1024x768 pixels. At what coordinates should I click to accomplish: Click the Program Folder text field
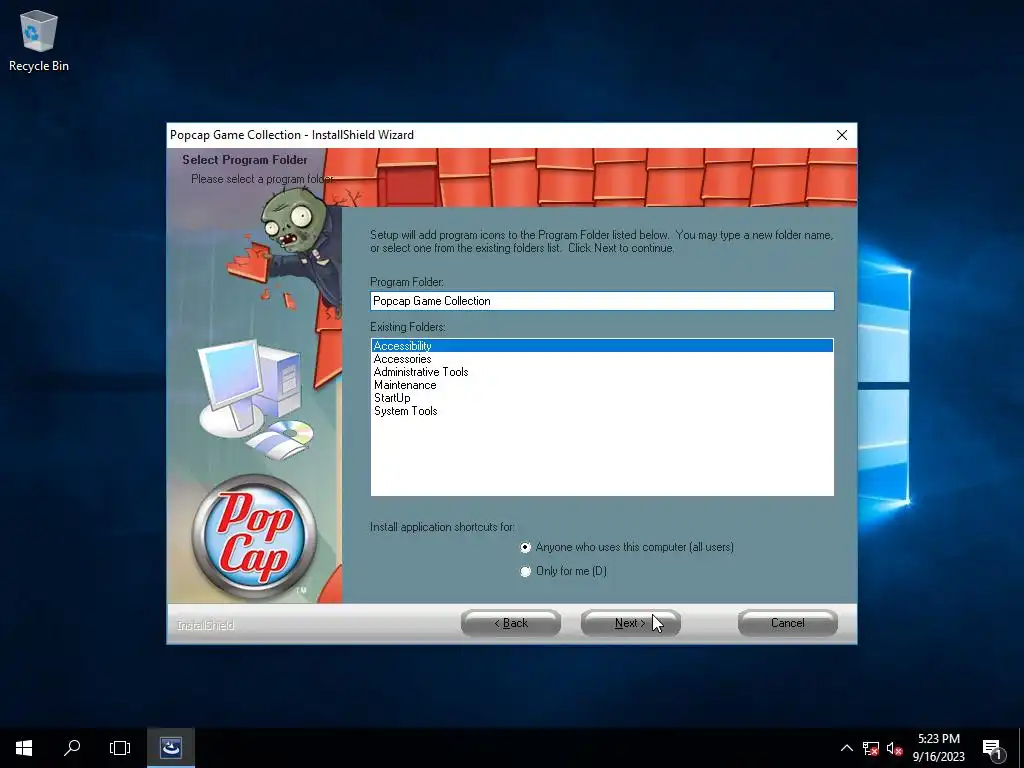tap(602, 301)
